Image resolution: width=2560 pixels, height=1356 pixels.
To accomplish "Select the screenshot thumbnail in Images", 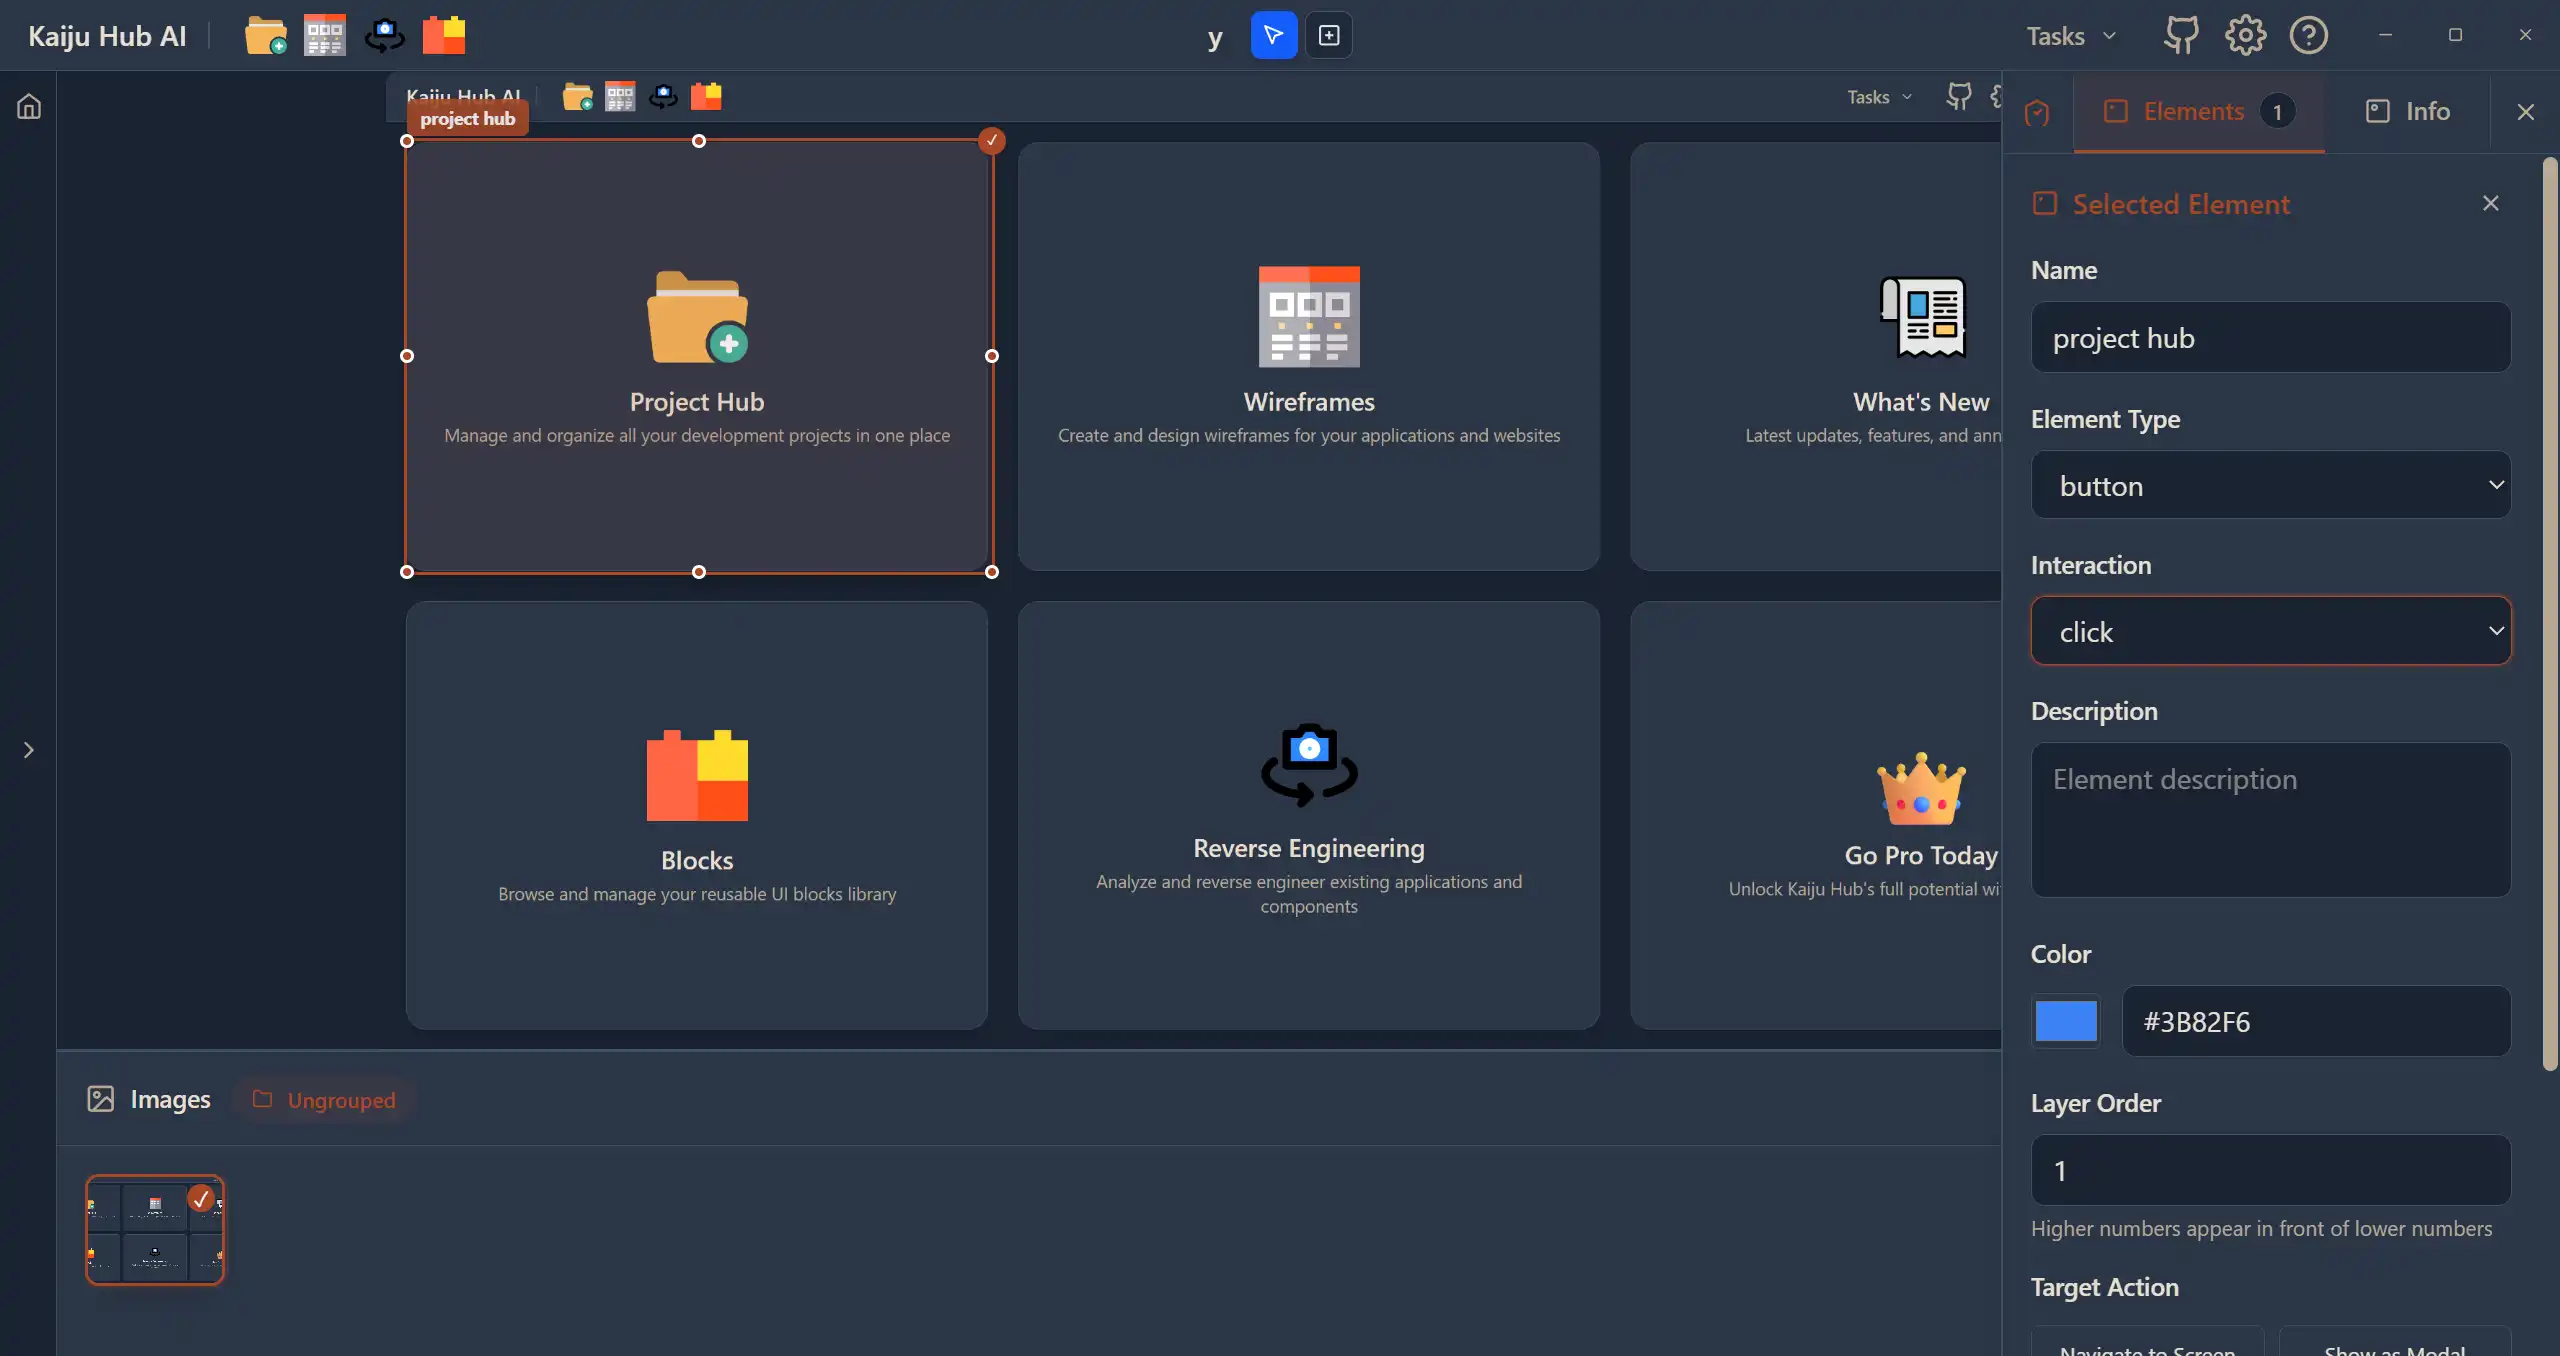I will click(155, 1230).
